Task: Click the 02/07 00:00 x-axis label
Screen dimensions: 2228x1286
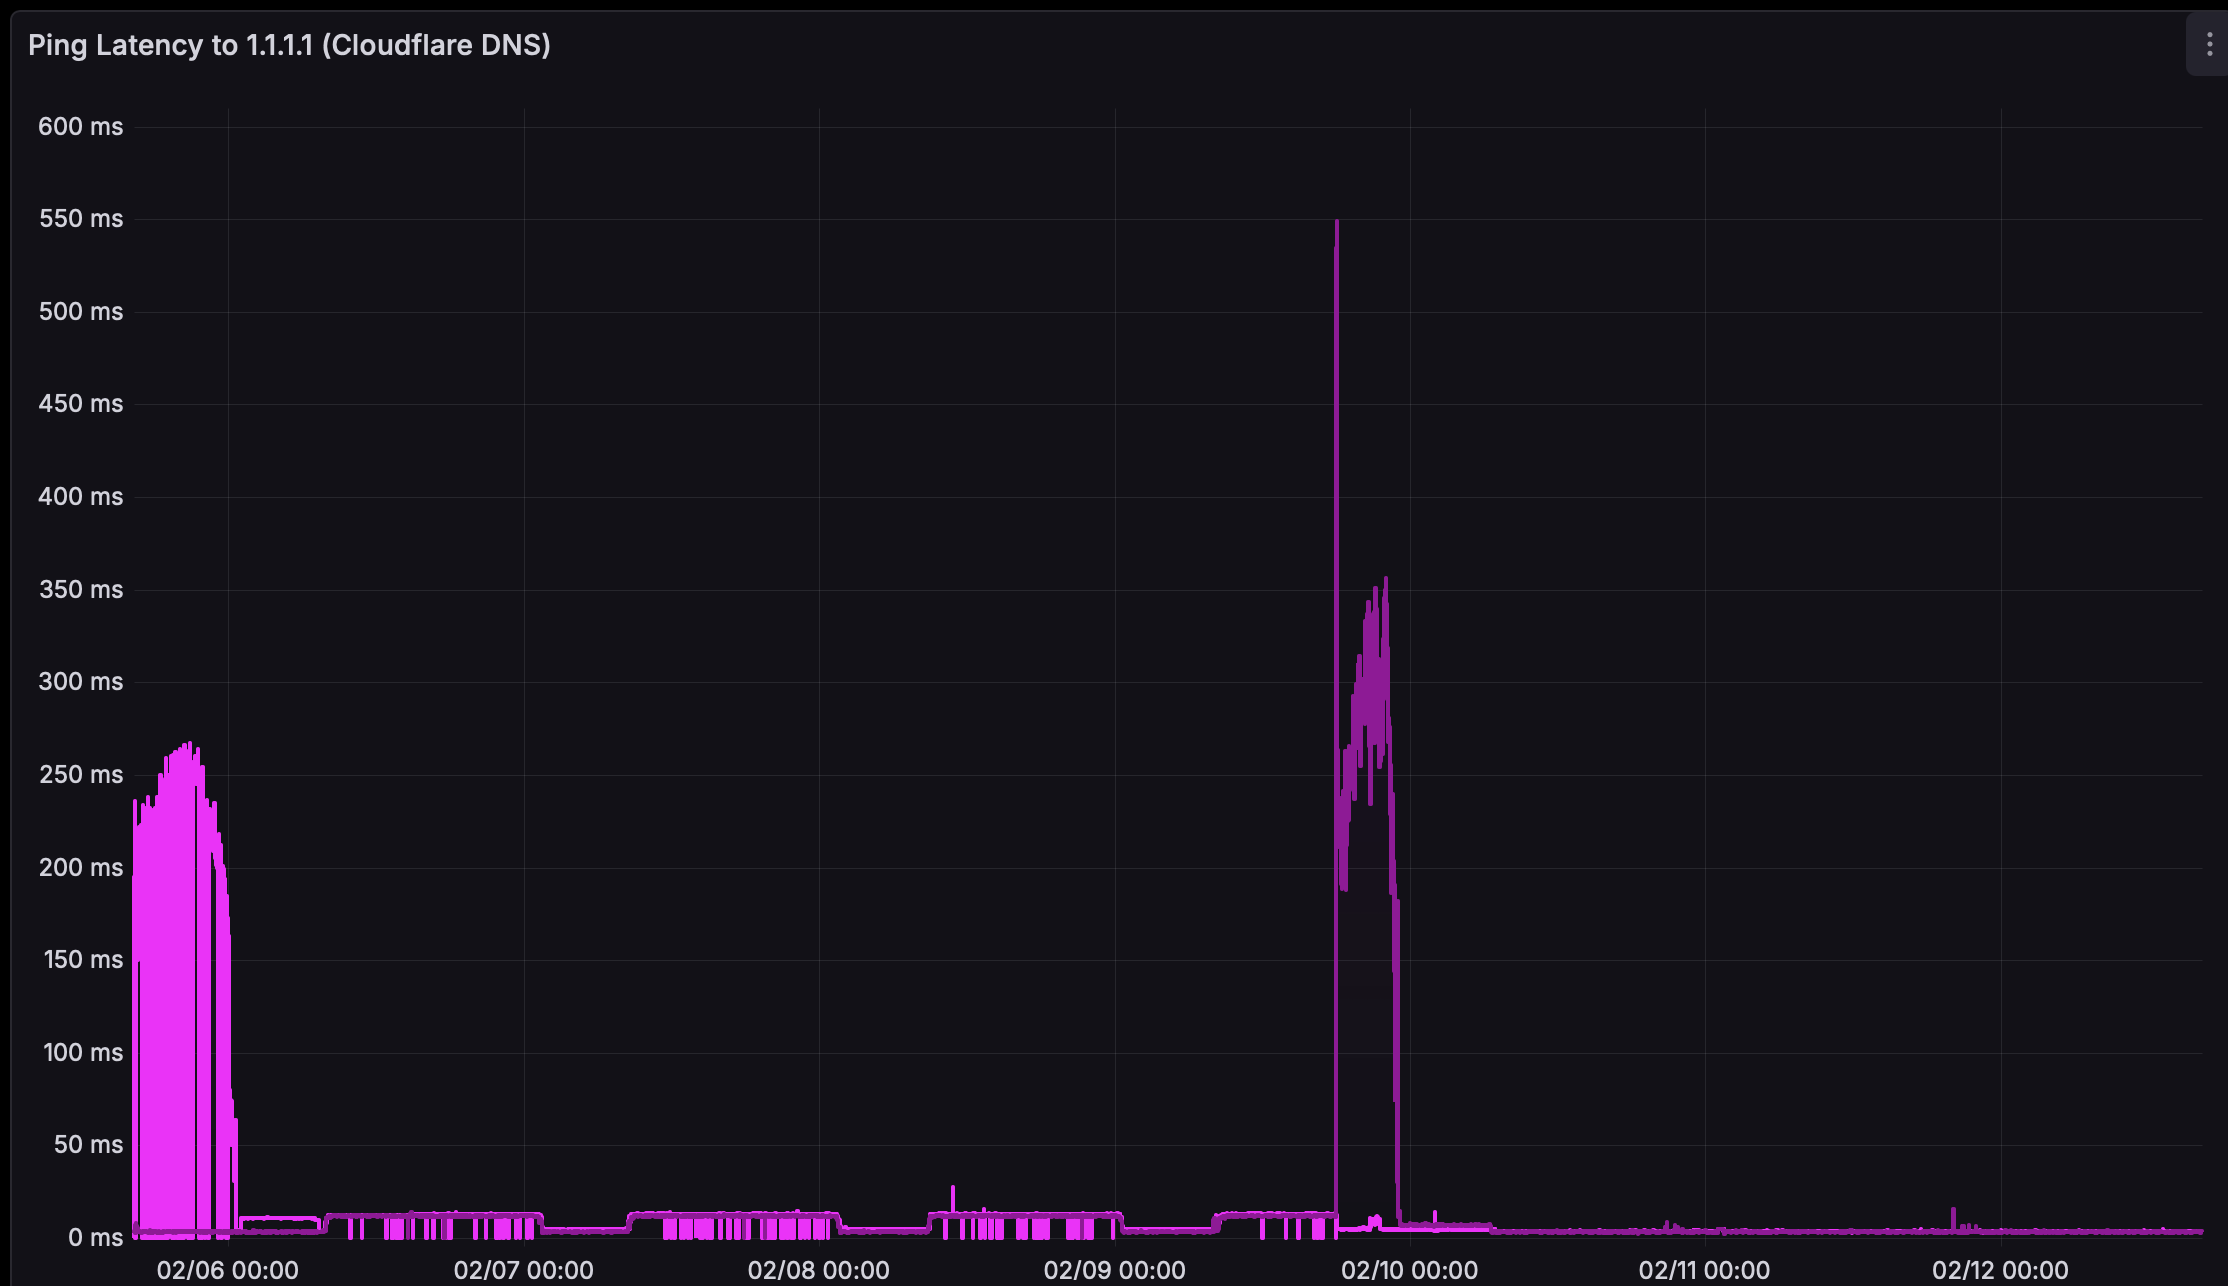Action: click(523, 1270)
